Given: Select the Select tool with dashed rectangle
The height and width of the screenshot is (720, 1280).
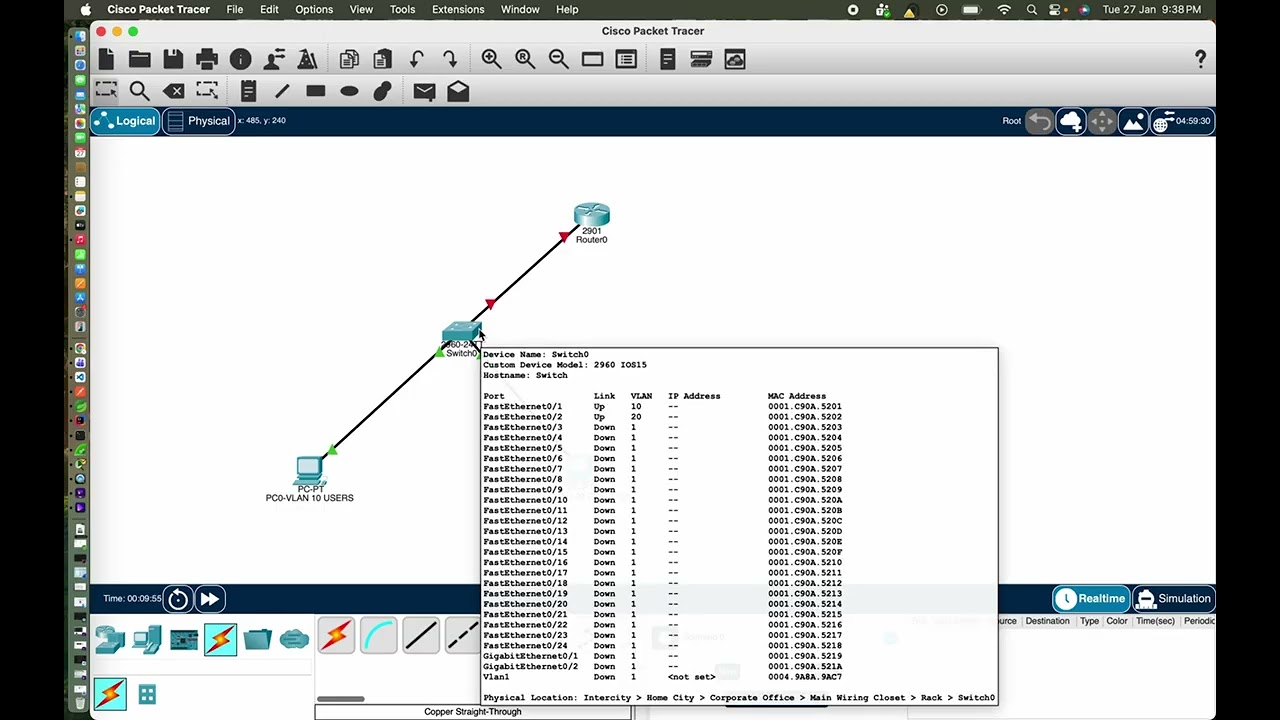Looking at the screenshot, I should coord(106,91).
